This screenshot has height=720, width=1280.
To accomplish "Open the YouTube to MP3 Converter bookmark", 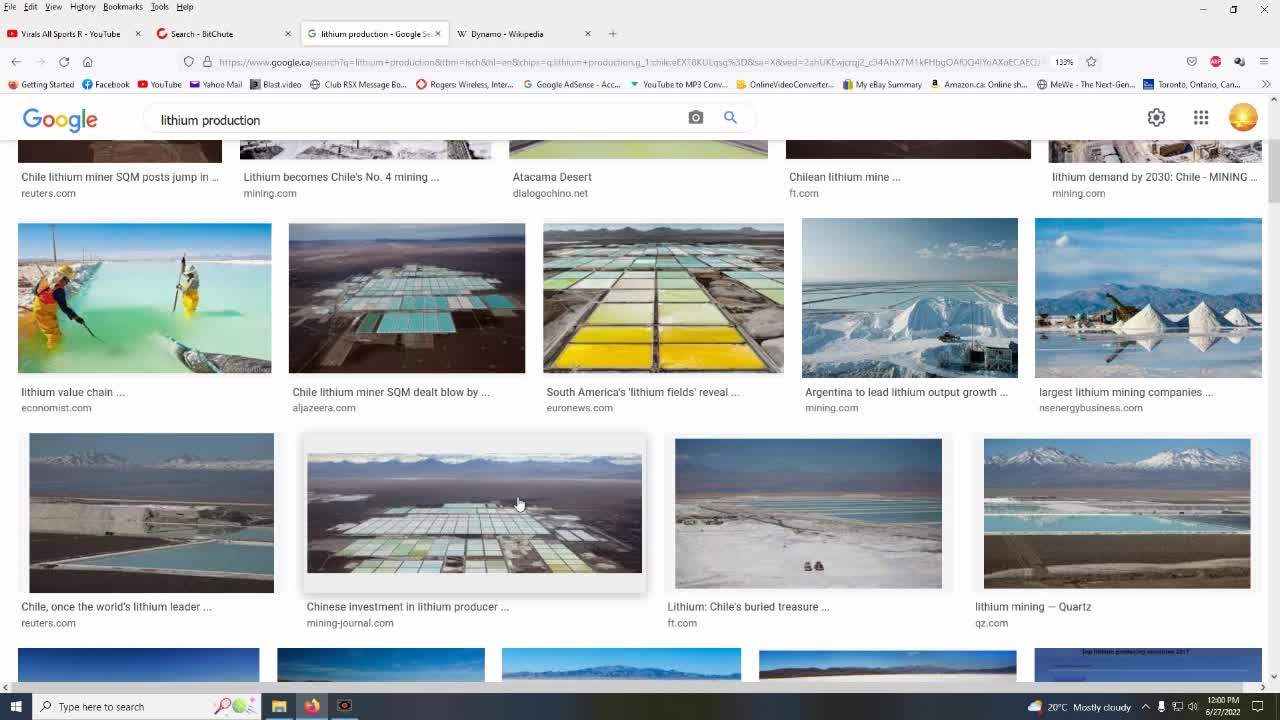I will pyautogui.click(x=679, y=84).
